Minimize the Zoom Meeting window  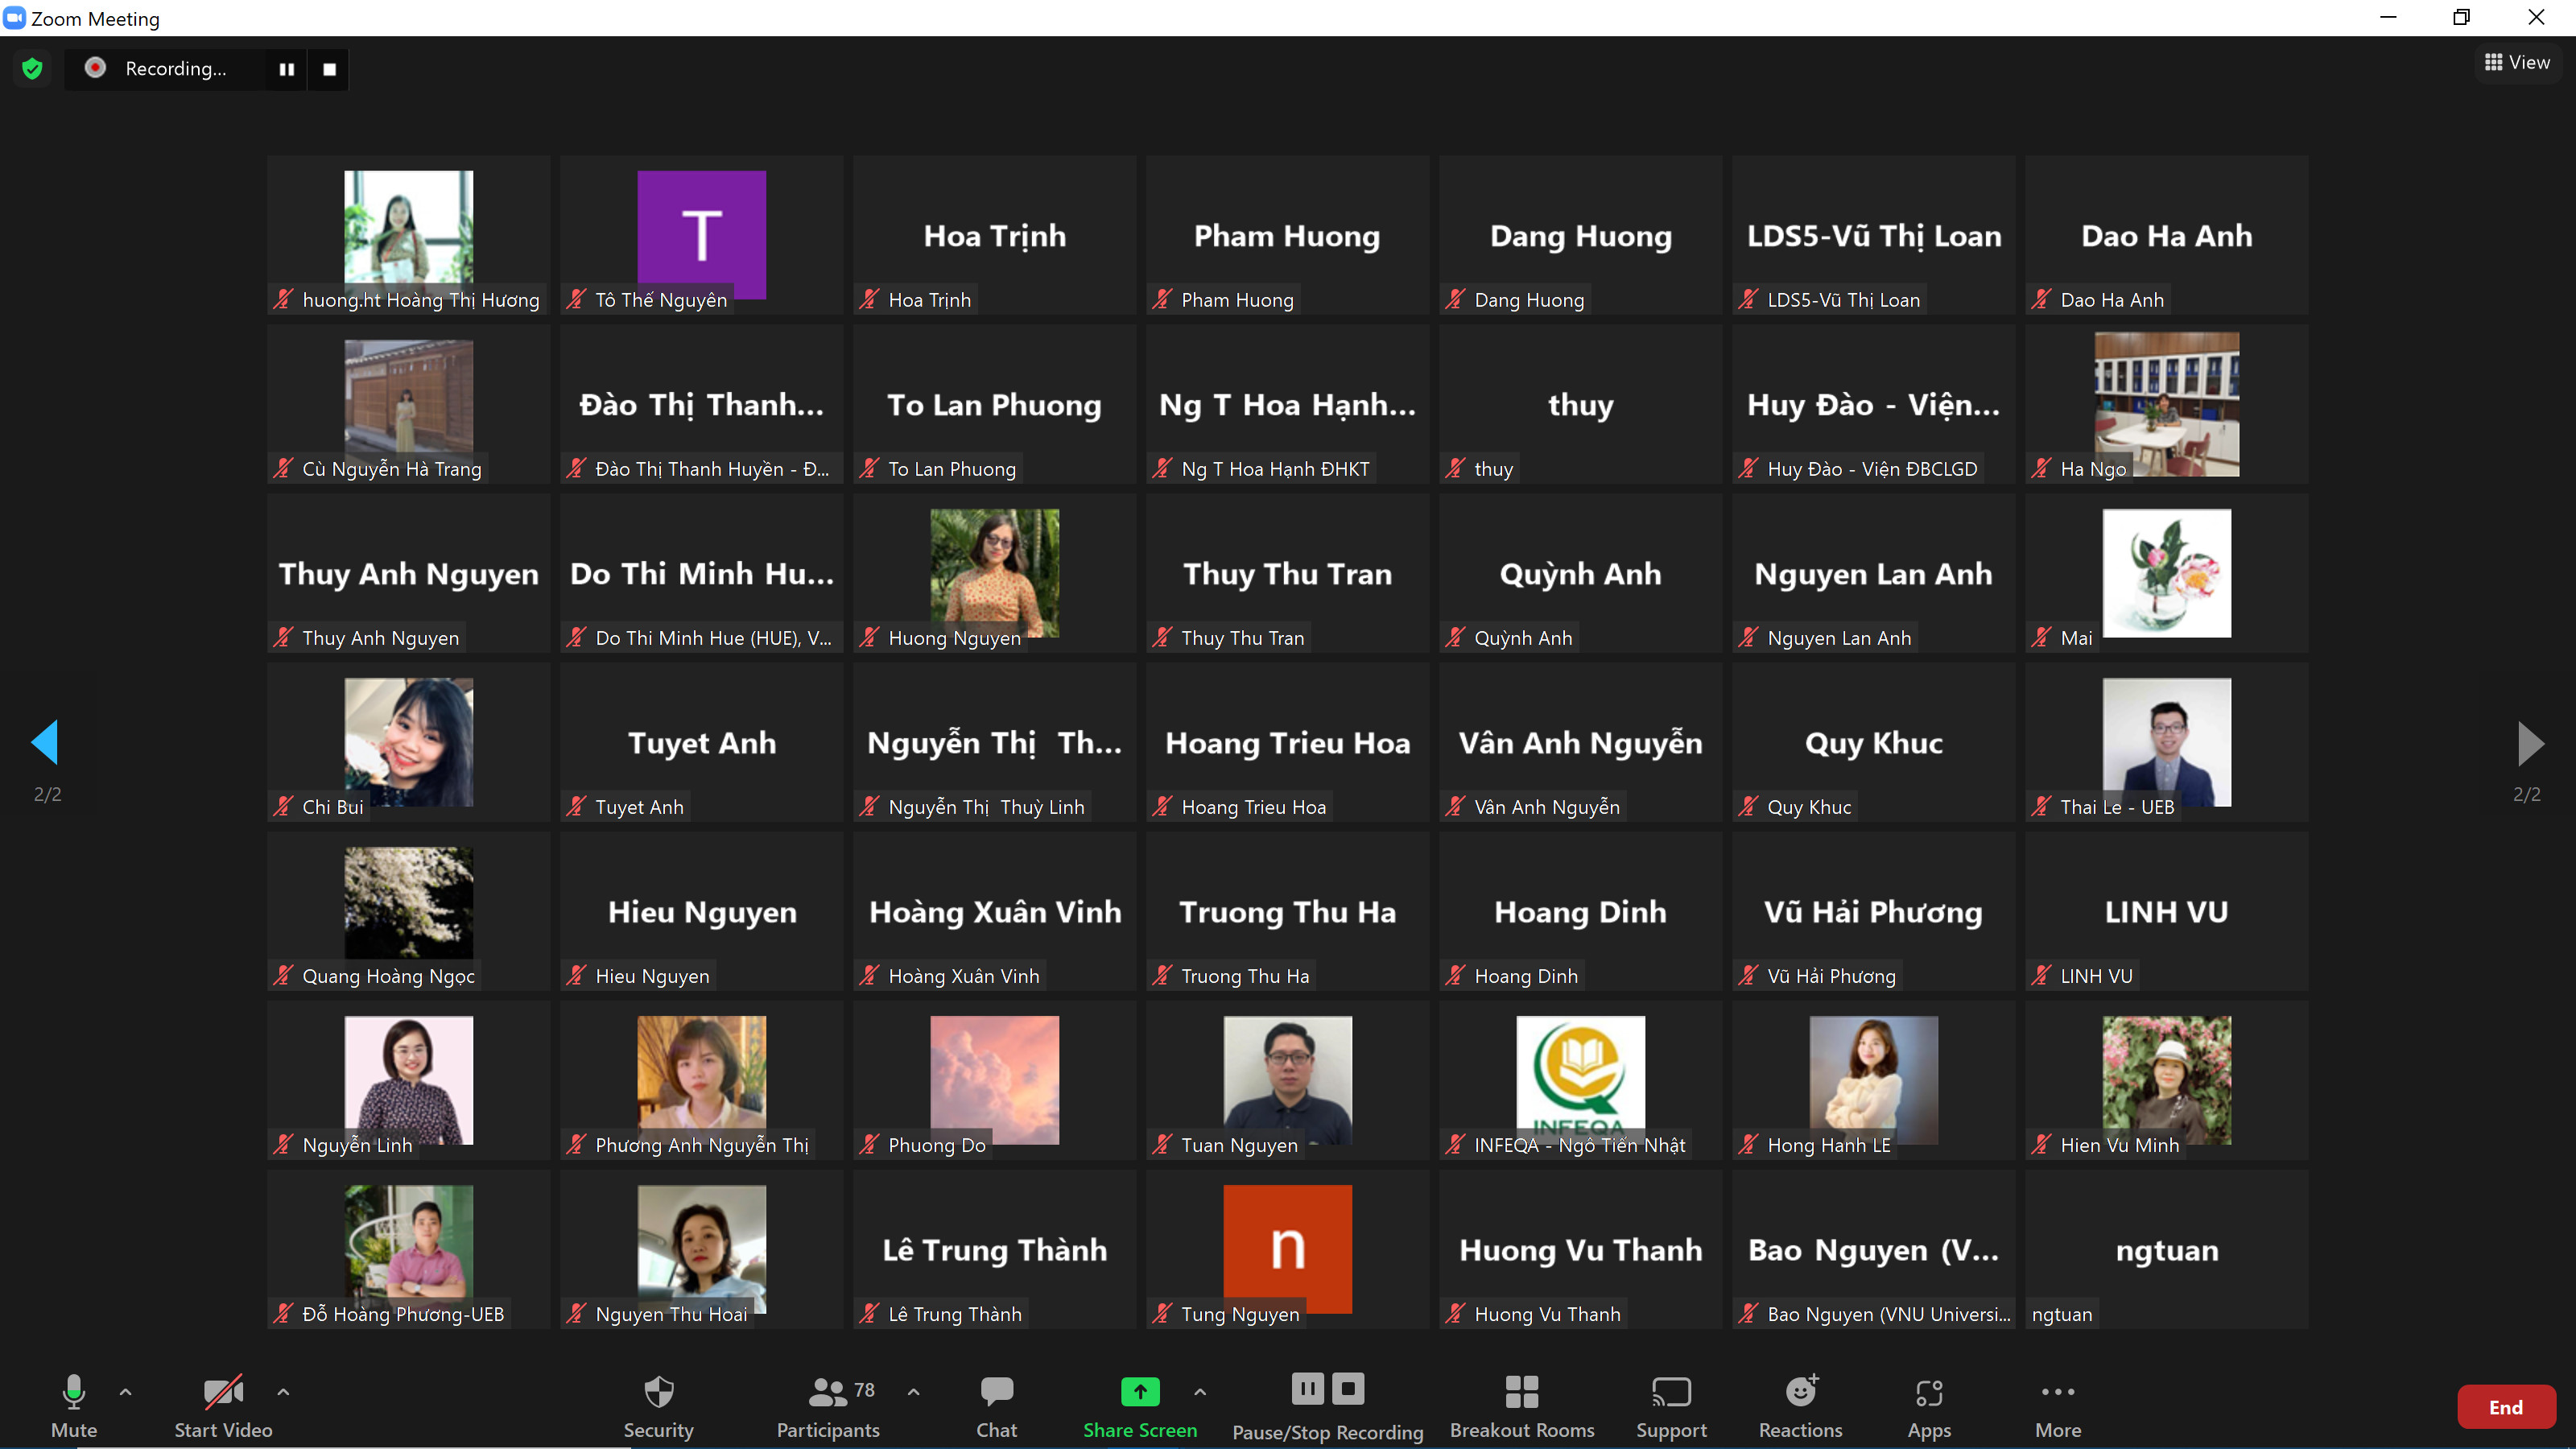(2388, 17)
